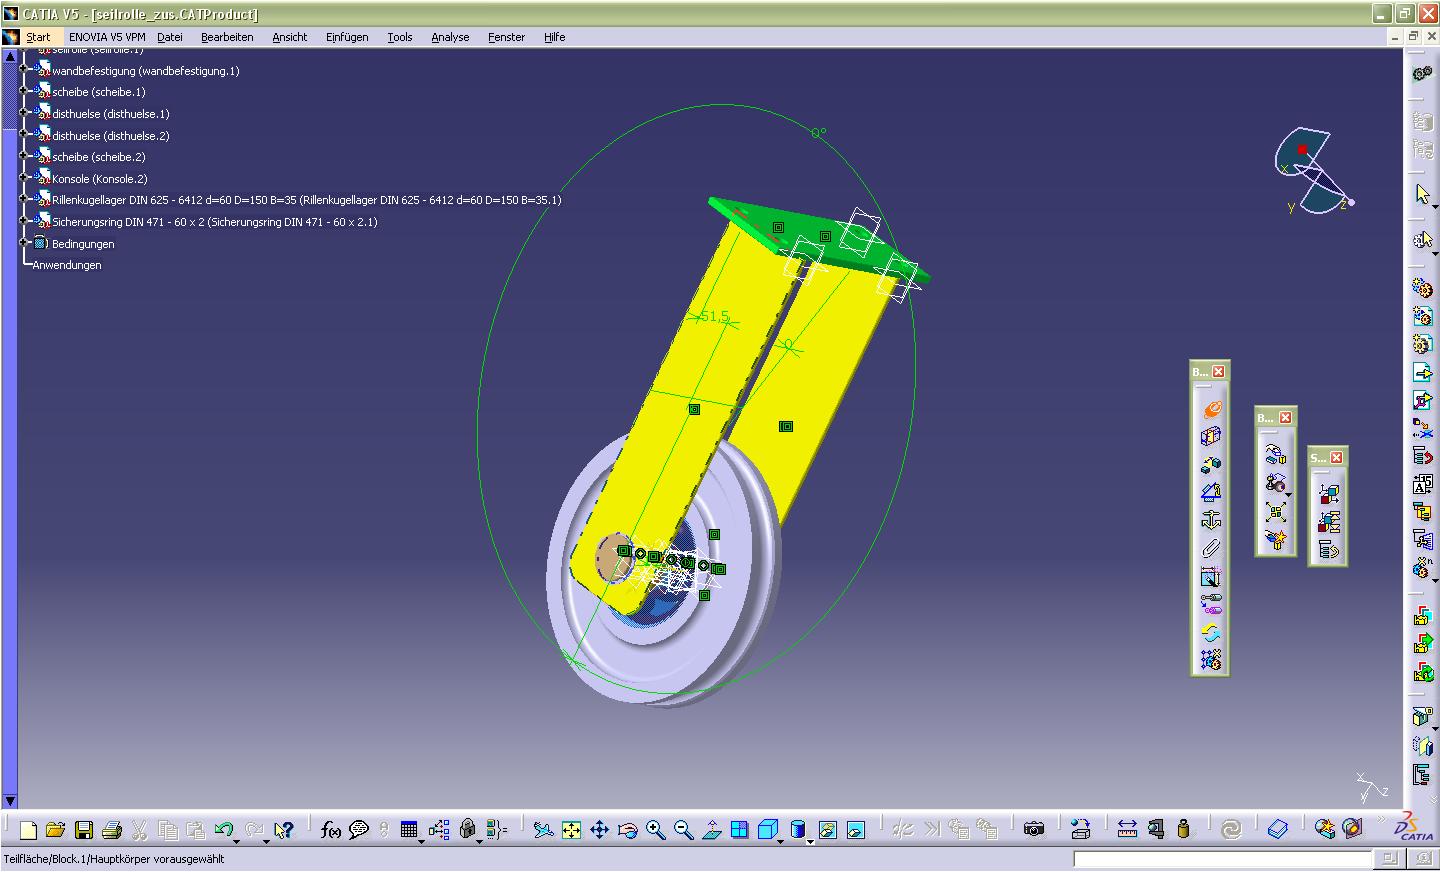This screenshot has height=872, width=1440.
Task: Select the Rotate view tool
Action: (x=627, y=830)
